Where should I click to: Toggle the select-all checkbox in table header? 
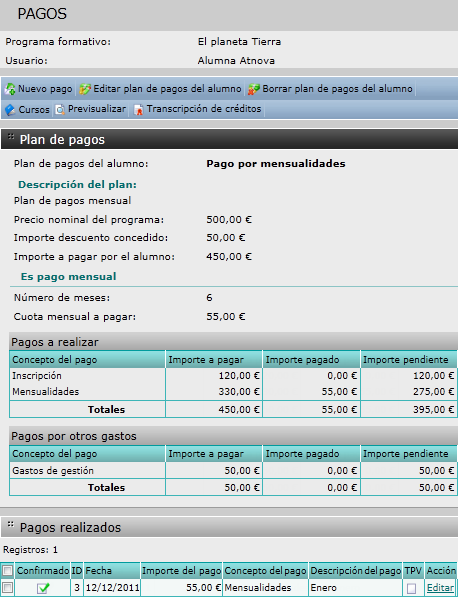pyautogui.click(x=7, y=571)
